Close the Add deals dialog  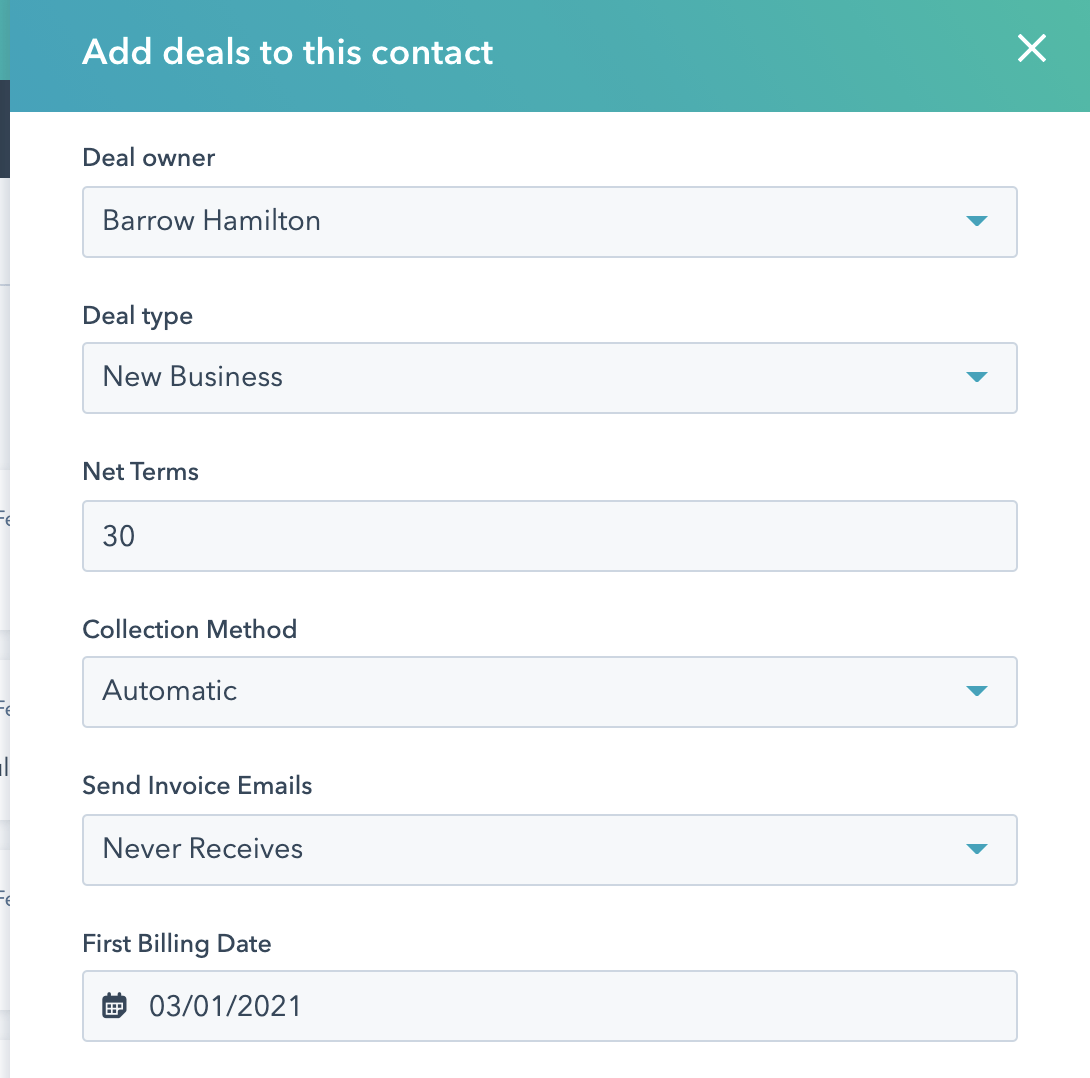click(x=1031, y=49)
